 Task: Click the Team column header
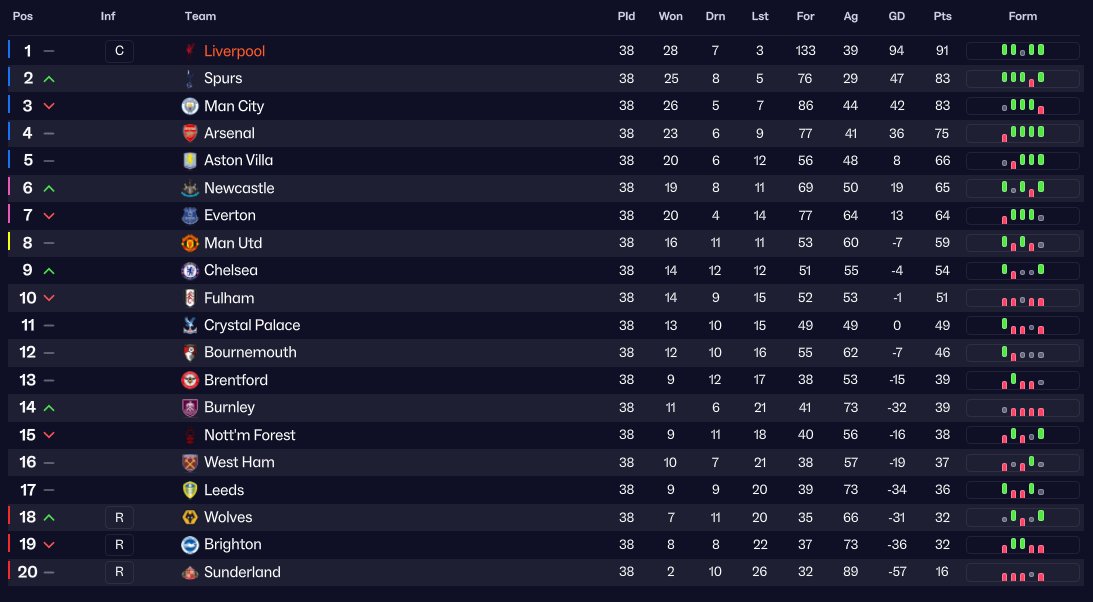[x=200, y=16]
